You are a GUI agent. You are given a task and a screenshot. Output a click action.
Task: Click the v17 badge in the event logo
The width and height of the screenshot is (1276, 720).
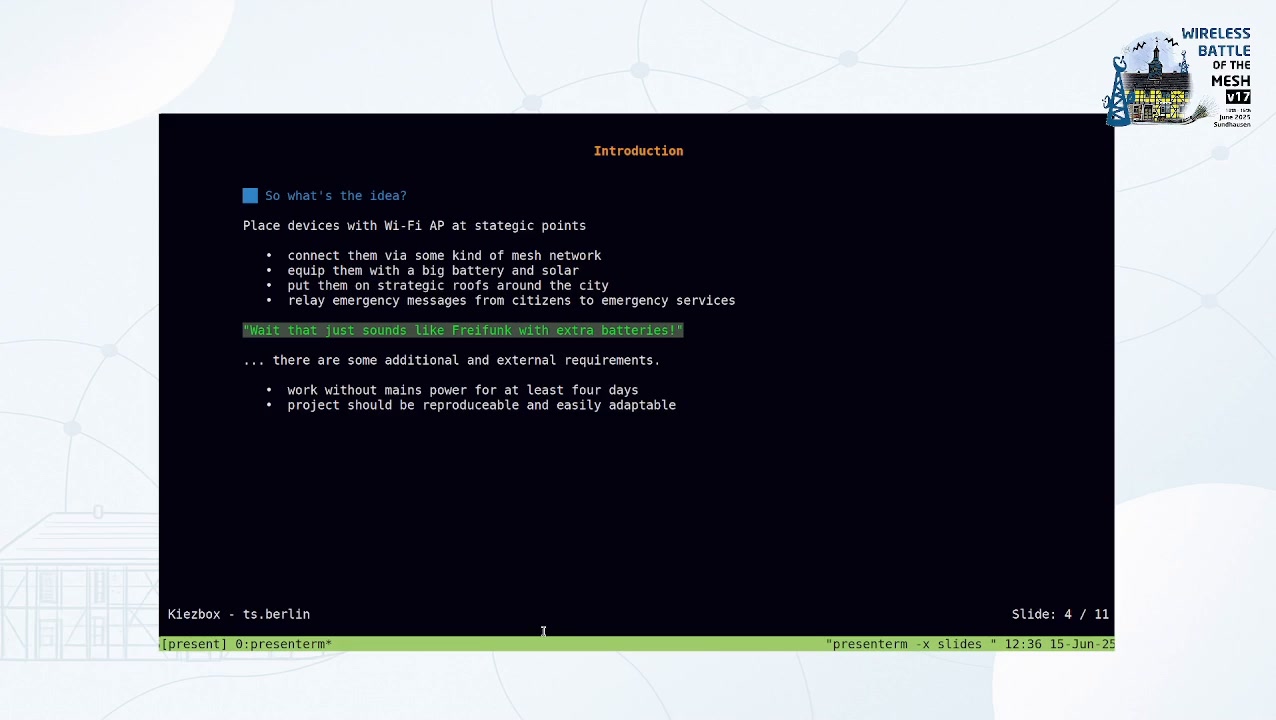point(1238,97)
